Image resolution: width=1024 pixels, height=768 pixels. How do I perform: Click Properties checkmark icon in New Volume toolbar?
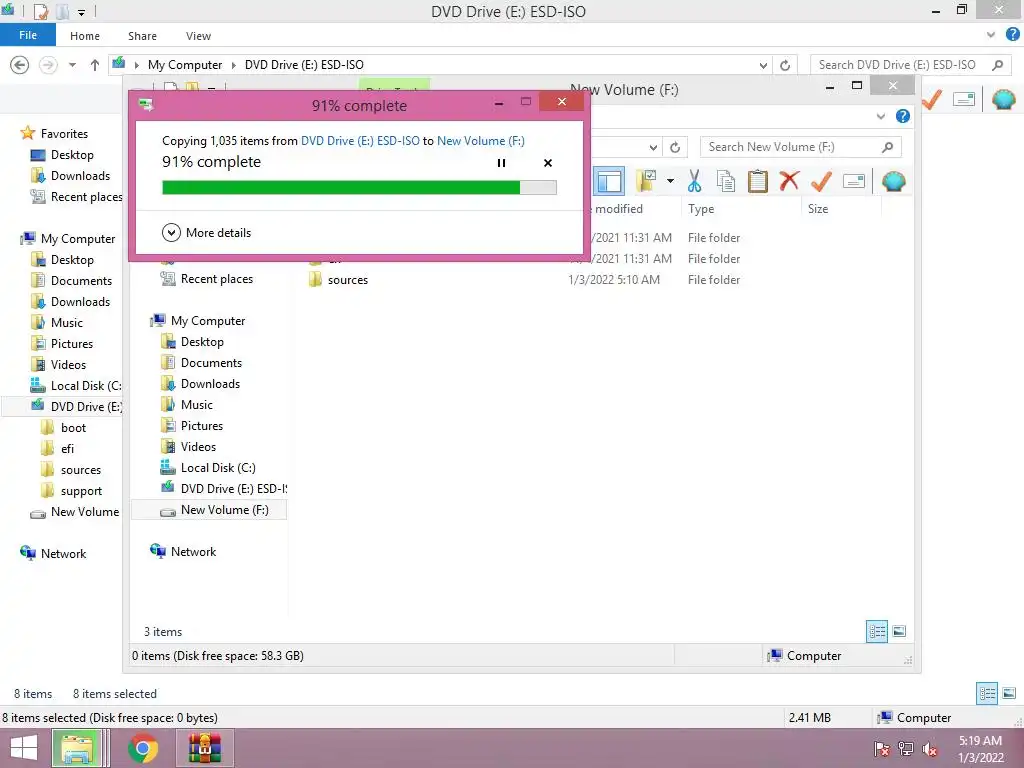(821, 181)
